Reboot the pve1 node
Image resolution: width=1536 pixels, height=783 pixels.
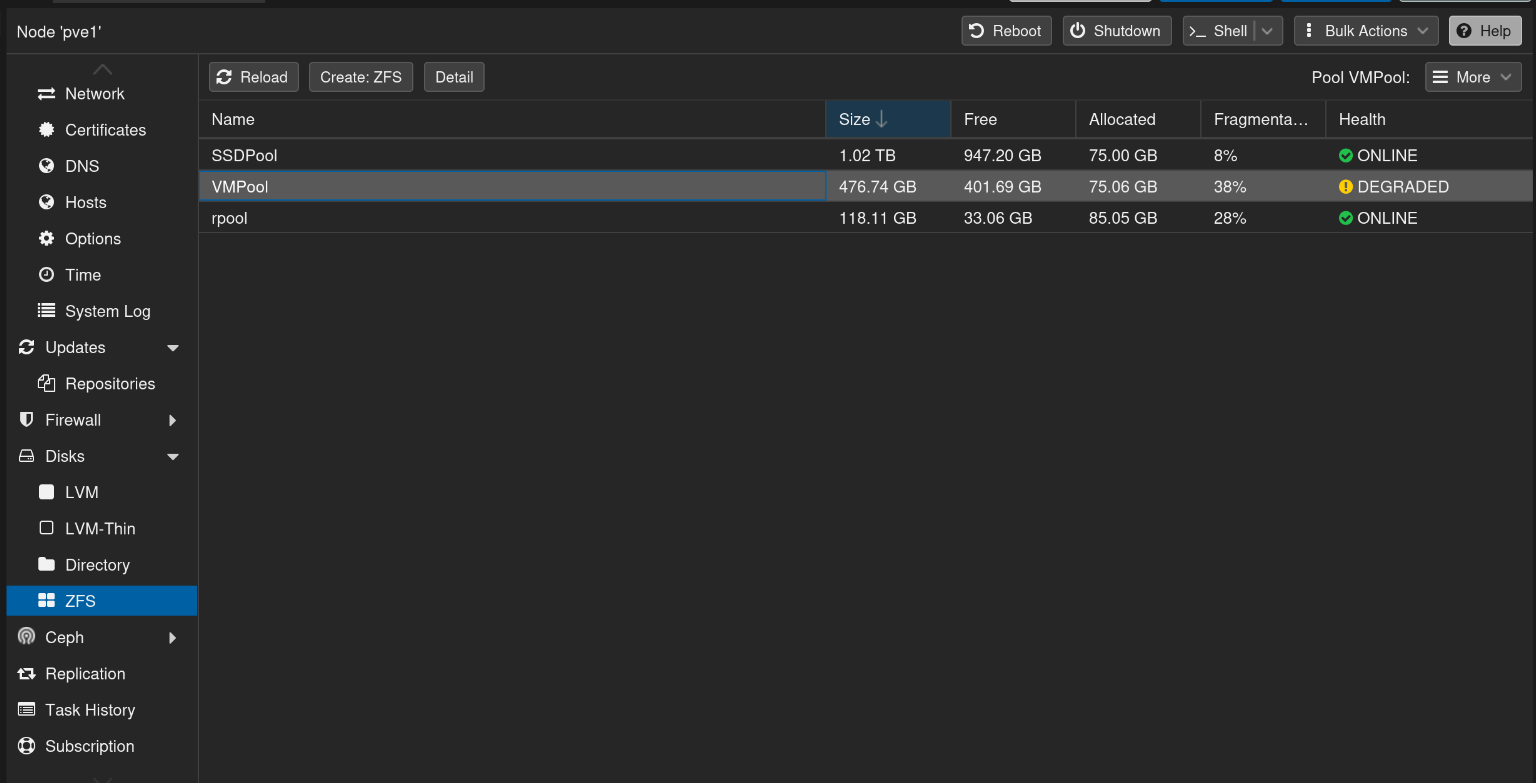[1006, 31]
